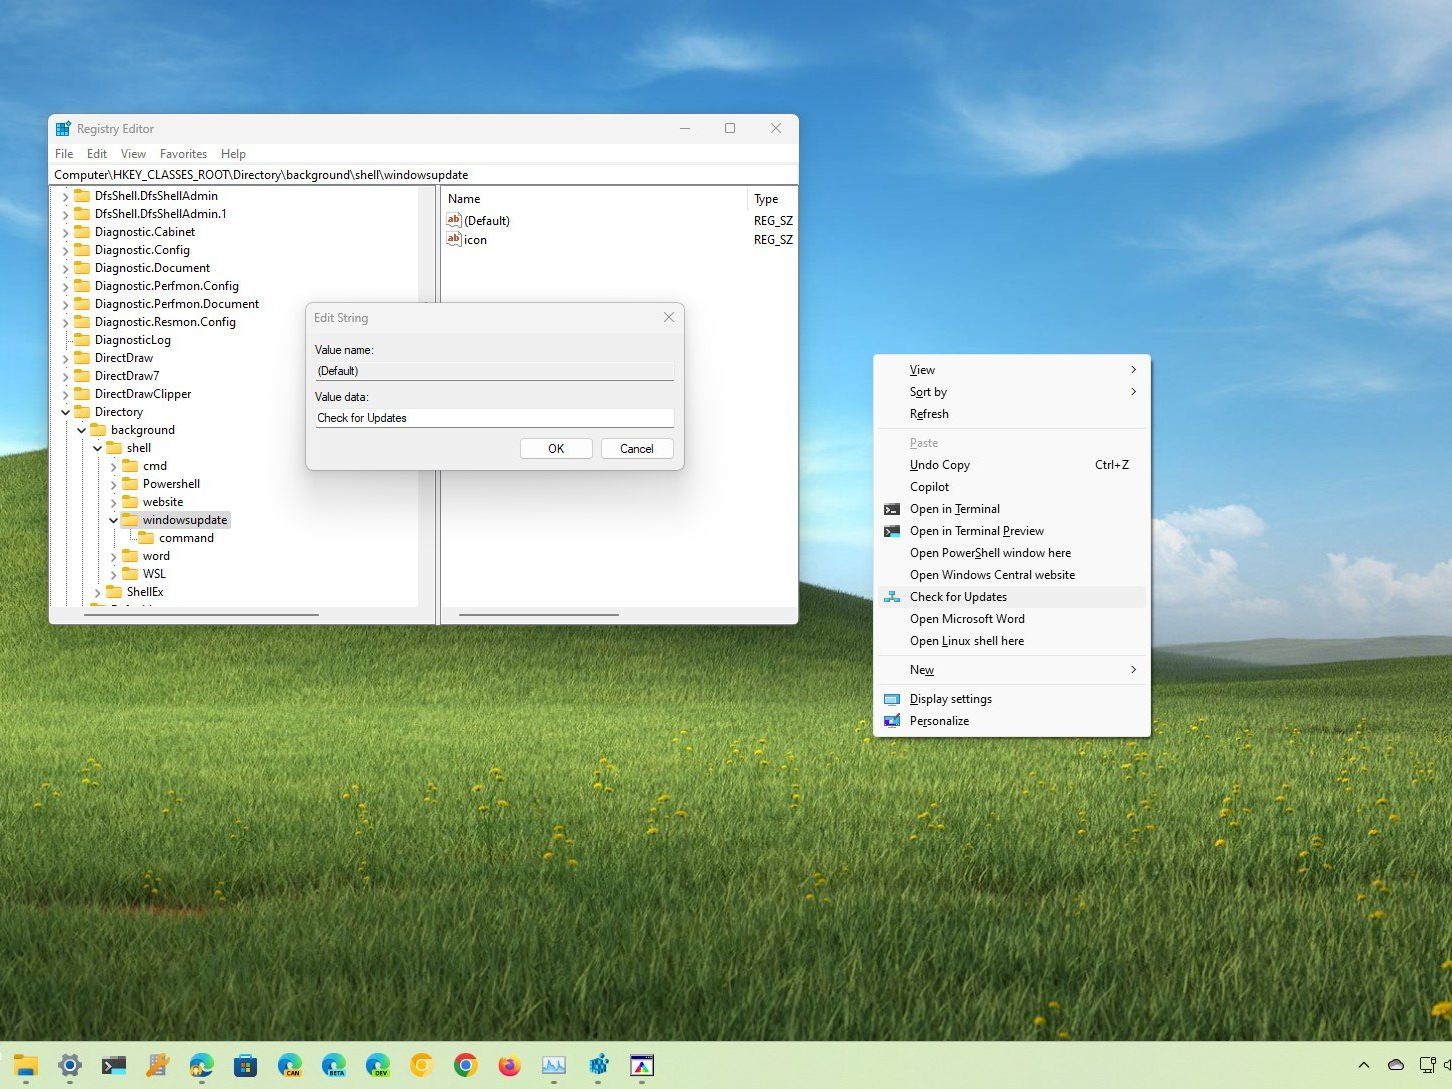Expand the Powershell registry key

click(113, 484)
